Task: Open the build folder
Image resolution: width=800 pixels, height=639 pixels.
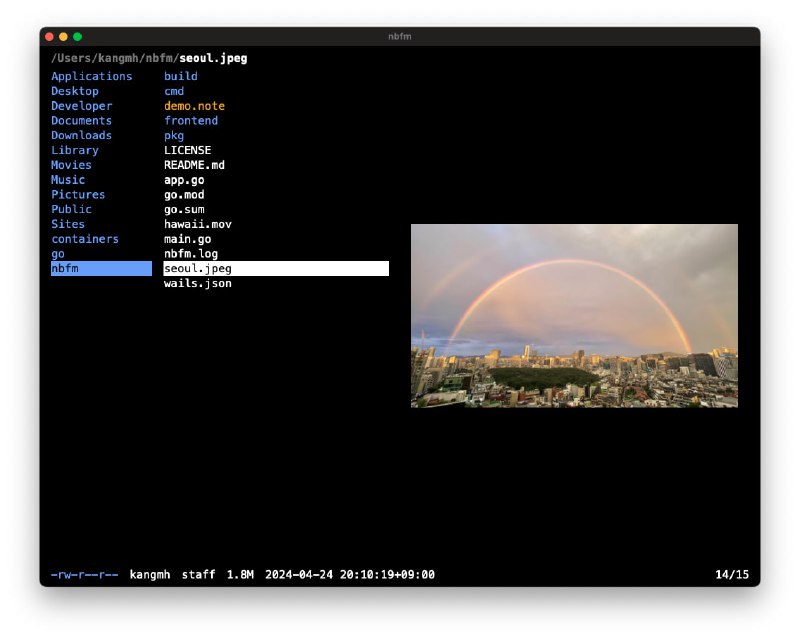Action: click(181, 76)
